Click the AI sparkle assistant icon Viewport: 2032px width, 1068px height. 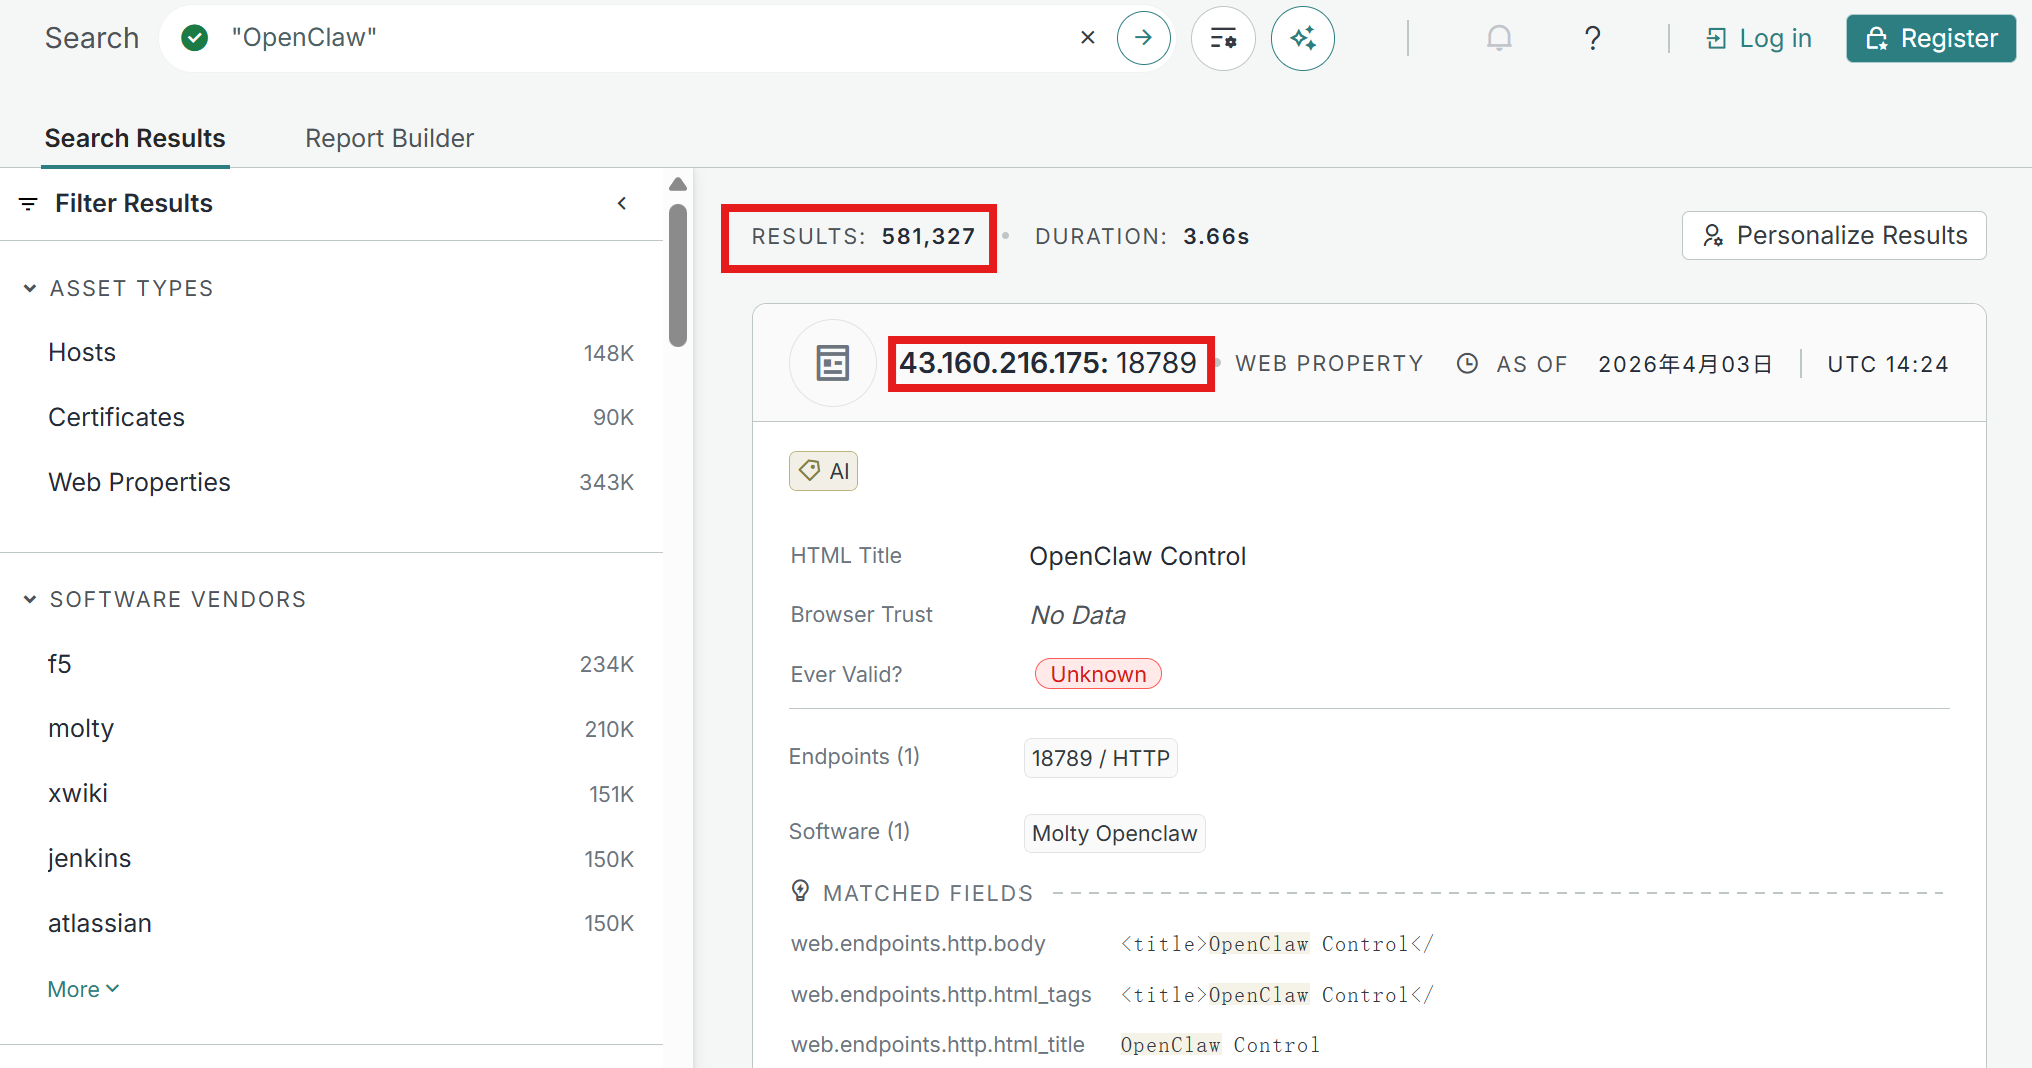click(1302, 38)
